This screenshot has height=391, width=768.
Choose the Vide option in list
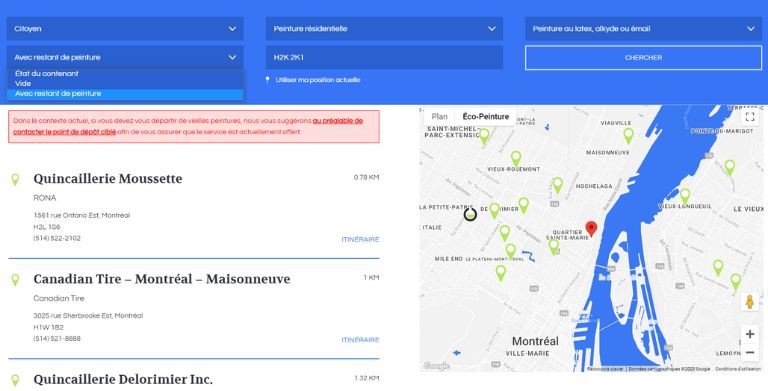click(x=125, y=83)
